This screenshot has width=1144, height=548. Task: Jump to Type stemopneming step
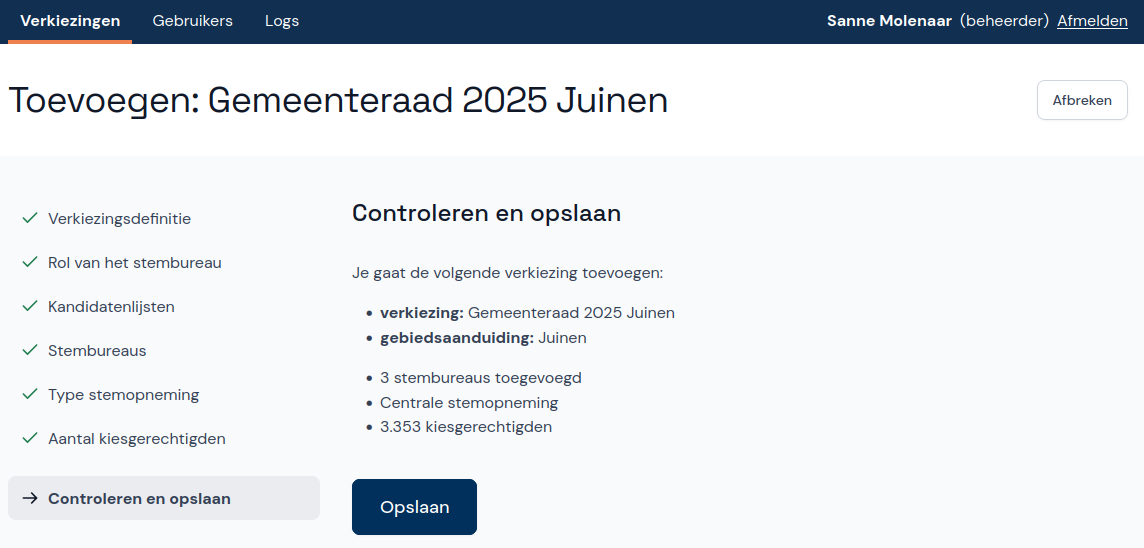point(123,394)
